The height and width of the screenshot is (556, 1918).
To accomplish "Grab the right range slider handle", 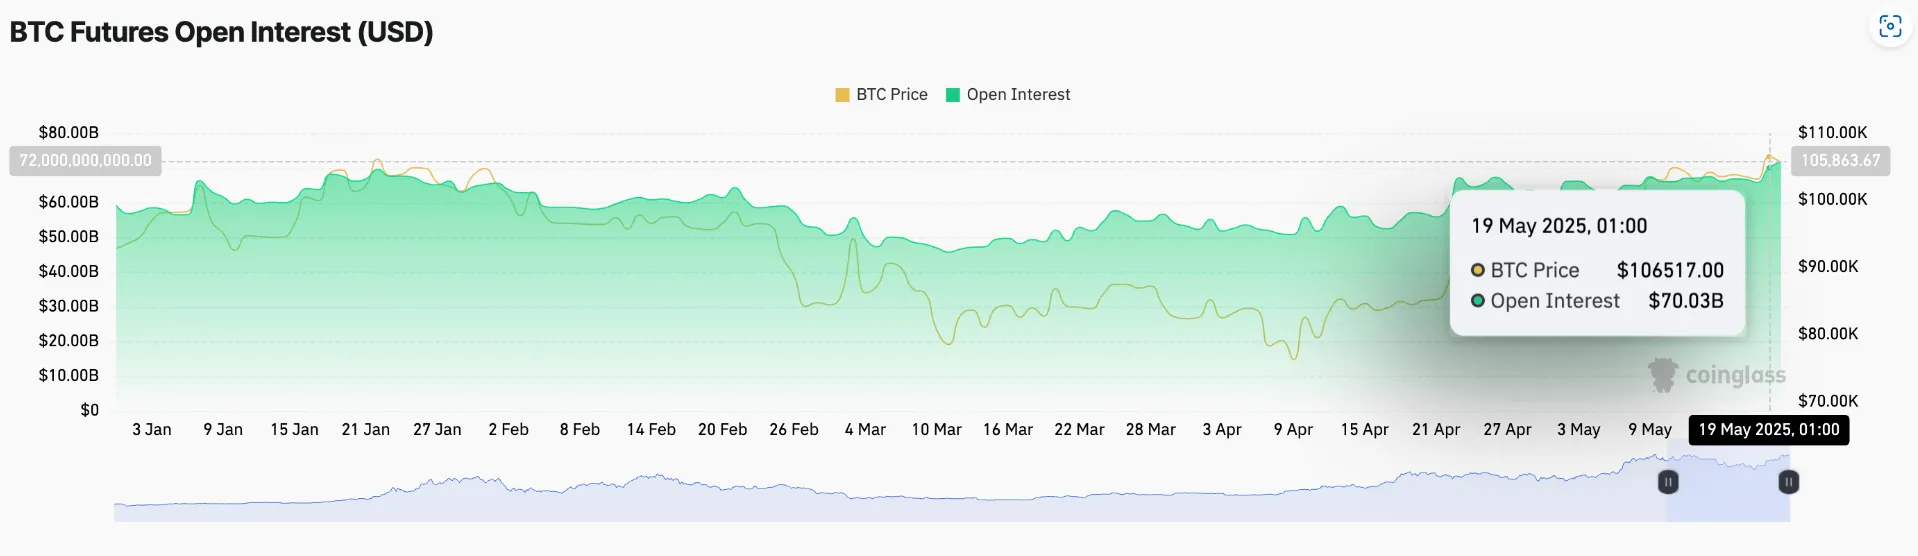I will 1789,482.
